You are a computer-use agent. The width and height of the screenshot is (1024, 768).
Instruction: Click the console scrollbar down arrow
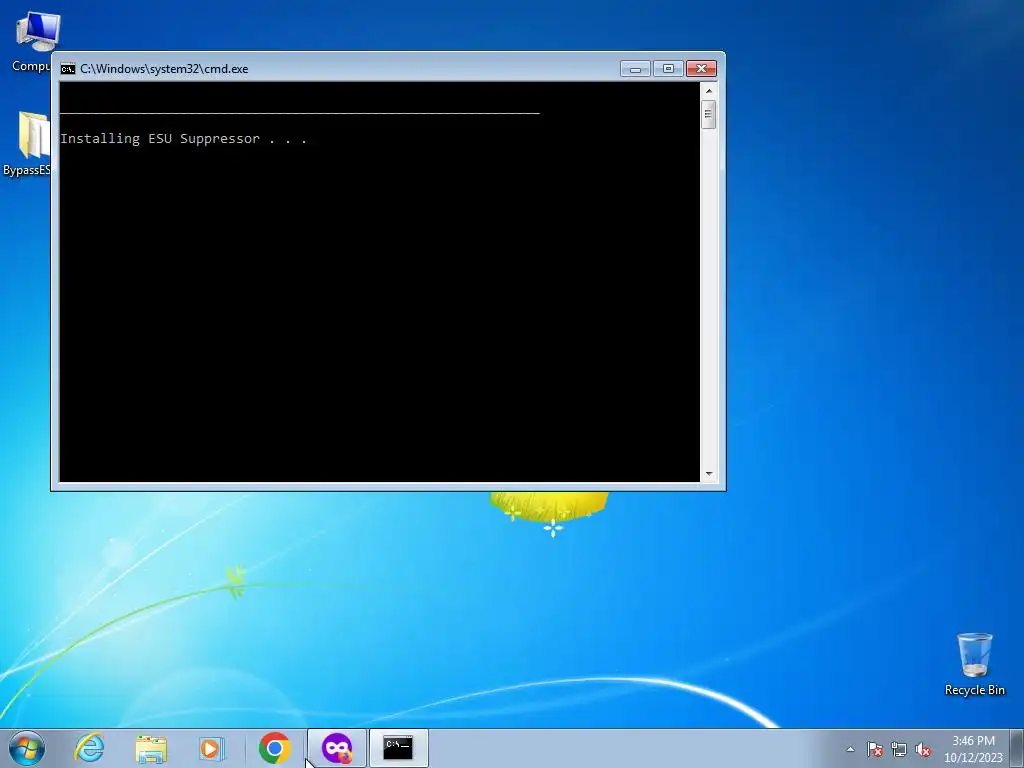(x=709, y=474)
